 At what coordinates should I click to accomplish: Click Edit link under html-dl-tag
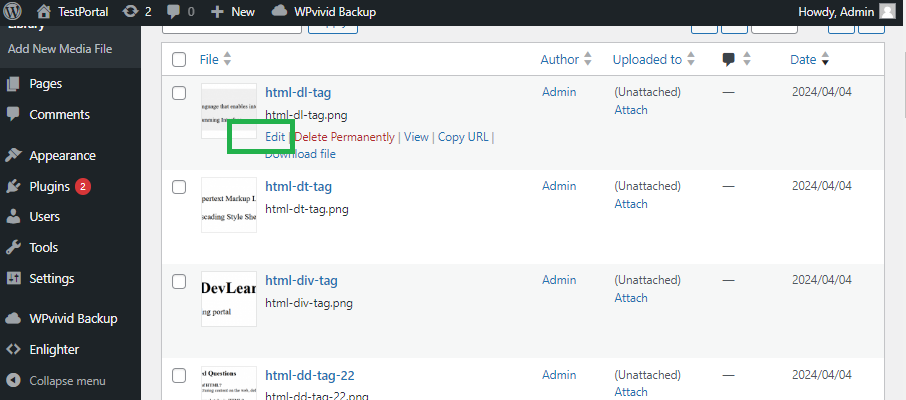point(275,137)
